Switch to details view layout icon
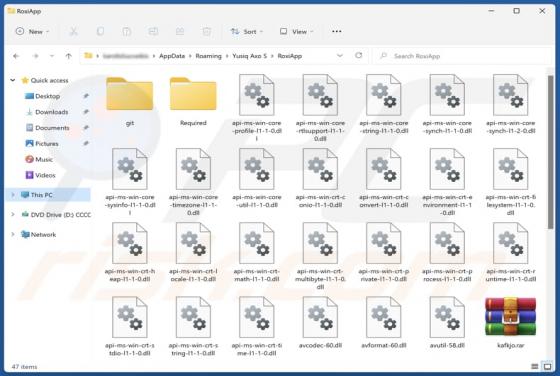Viewport: 560px width, 376px height. (x=535, y=366)
